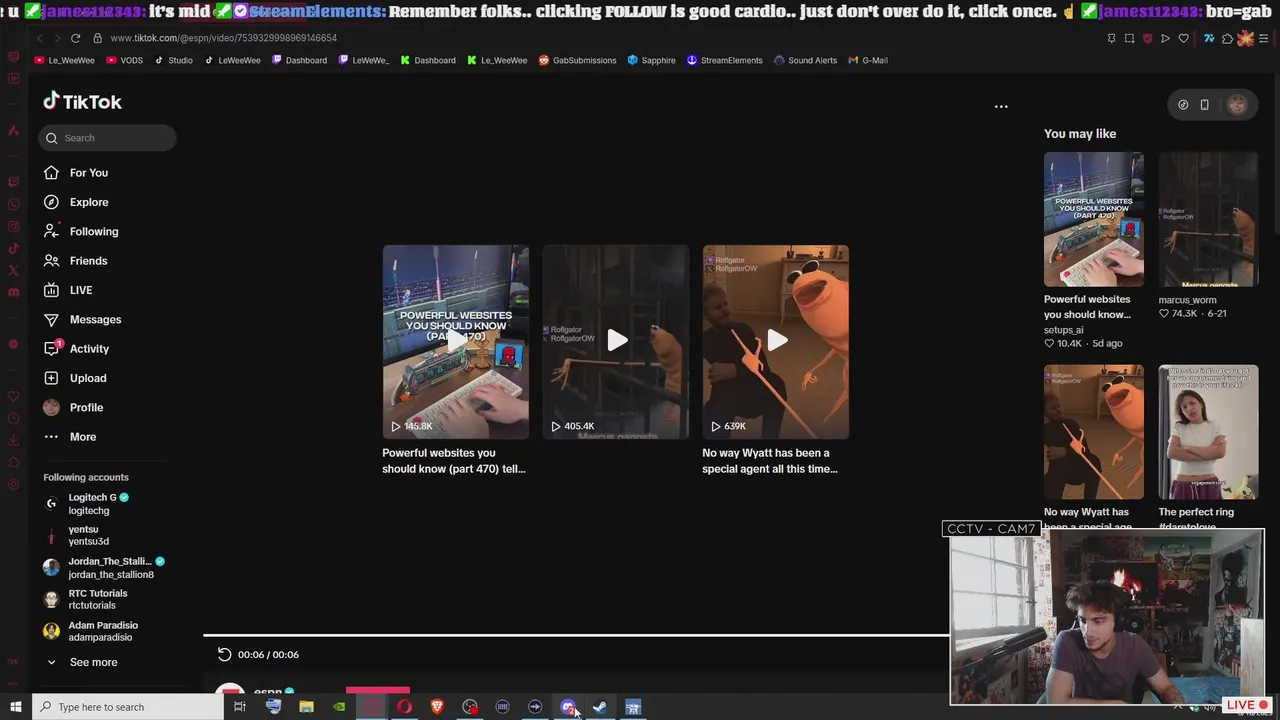Viewport: 1280px width, 720px height.
Task: Click the phone icon beside avatar
Action: pos(1204,105)
